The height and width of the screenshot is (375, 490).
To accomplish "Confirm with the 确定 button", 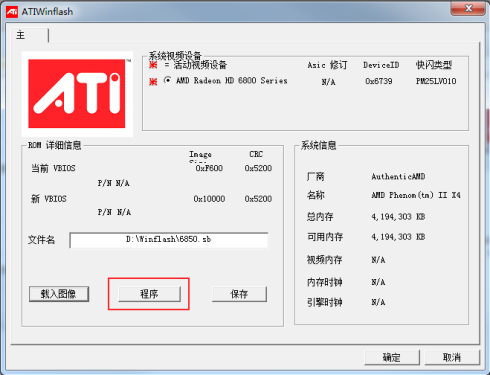I will [392, 358].
